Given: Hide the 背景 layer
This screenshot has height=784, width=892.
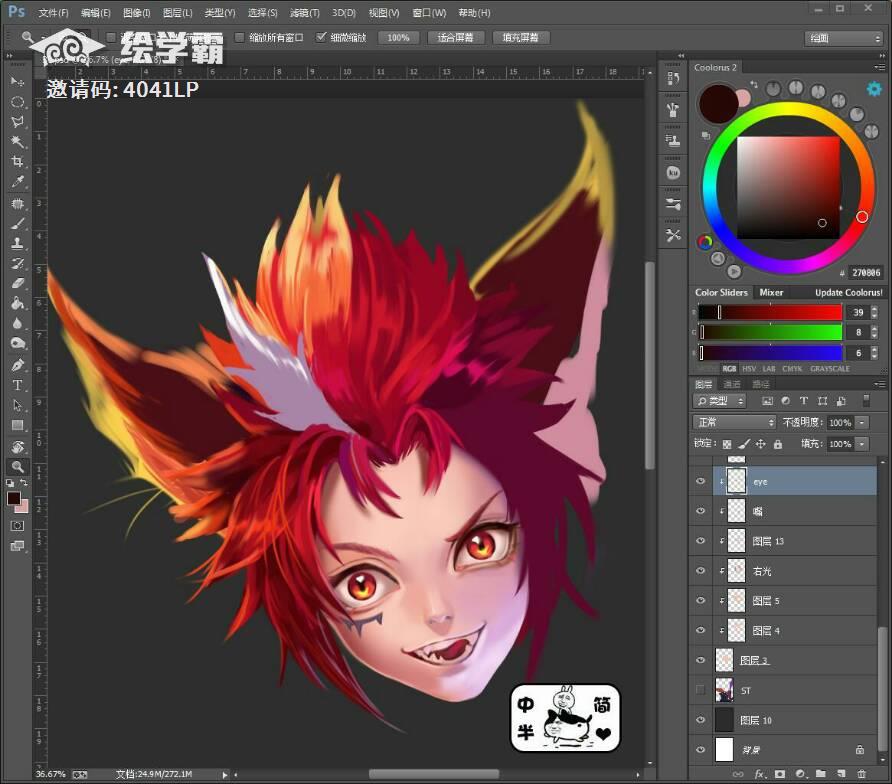Looking at the screenshot, I should 701,750.
